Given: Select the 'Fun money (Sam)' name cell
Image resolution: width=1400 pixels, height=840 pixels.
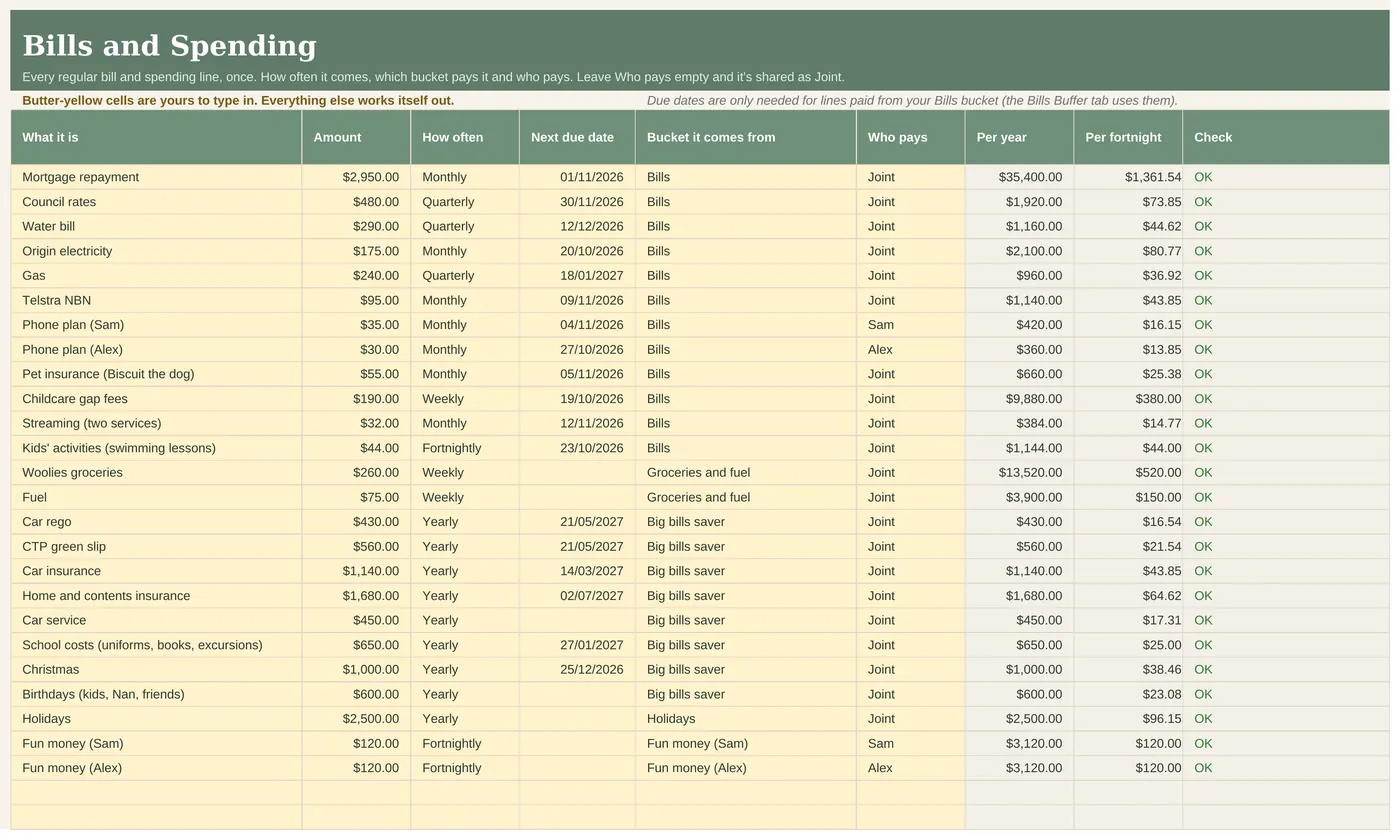Looking at the screenshot, I should coord(156,744).
